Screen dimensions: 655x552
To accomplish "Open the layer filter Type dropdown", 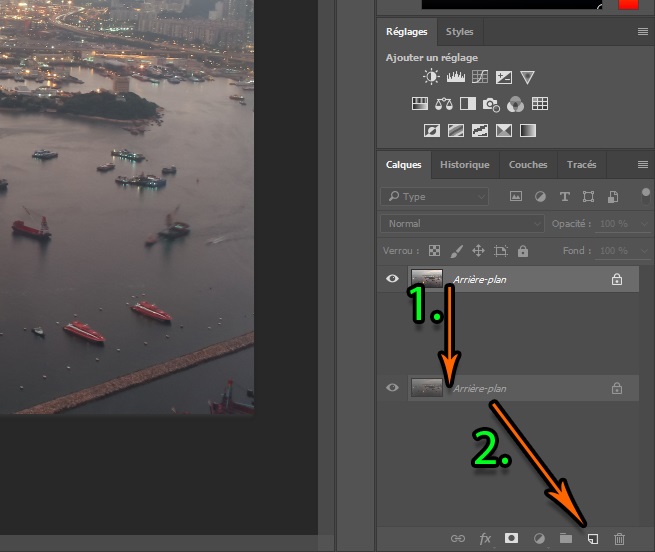I will coord(435,197).
